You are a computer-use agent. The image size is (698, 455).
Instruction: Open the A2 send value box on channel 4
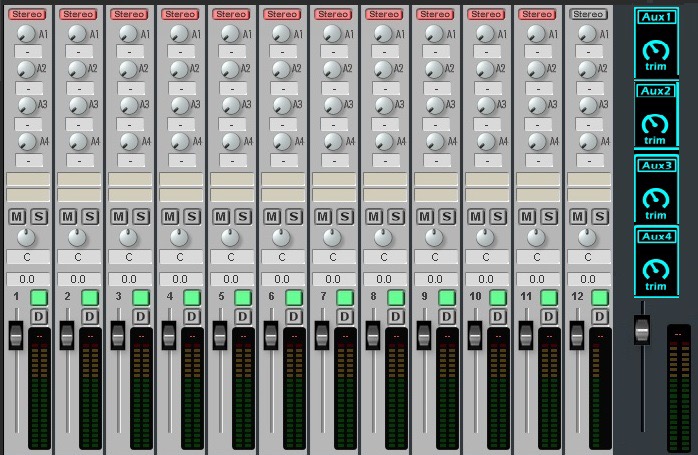pos(180,87)
